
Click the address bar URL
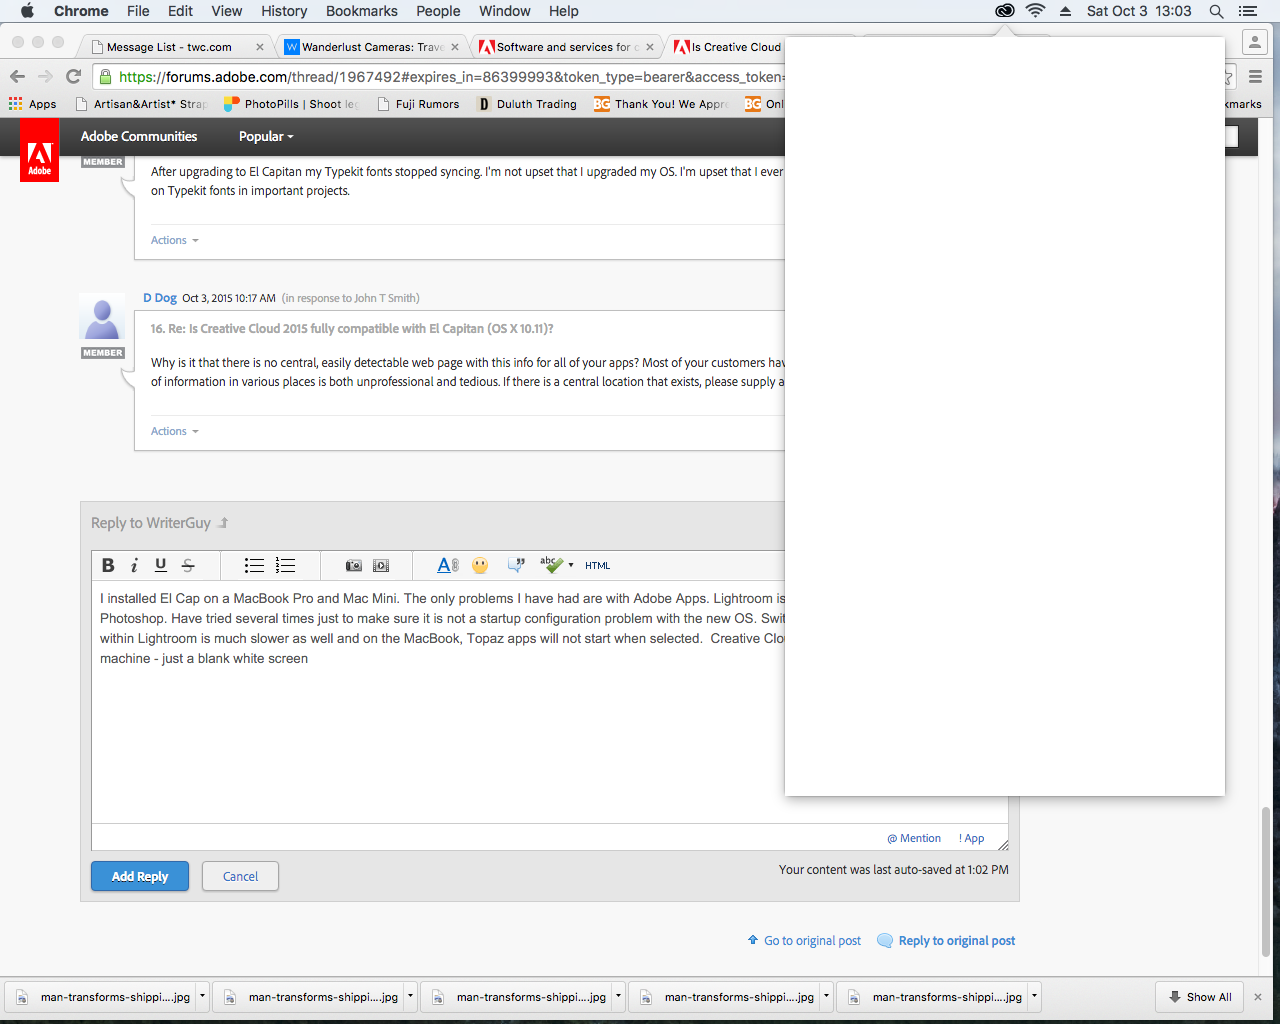tap(450, 77)
